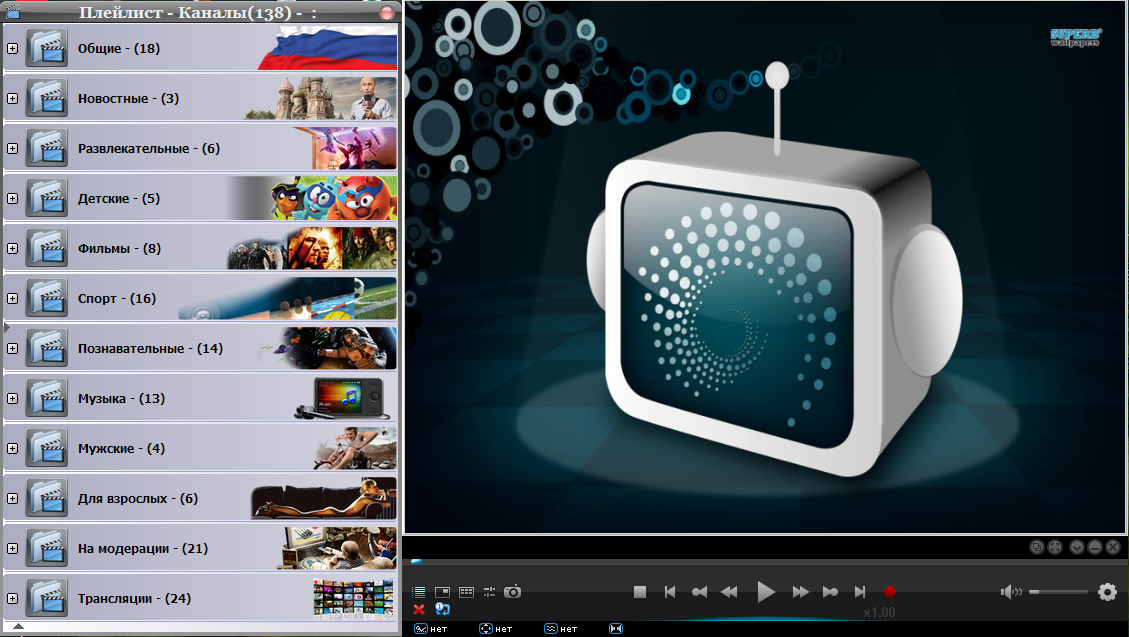1129x637 pixels.
Task: Select the Развлекательные - (6) category
Action: 200,148
